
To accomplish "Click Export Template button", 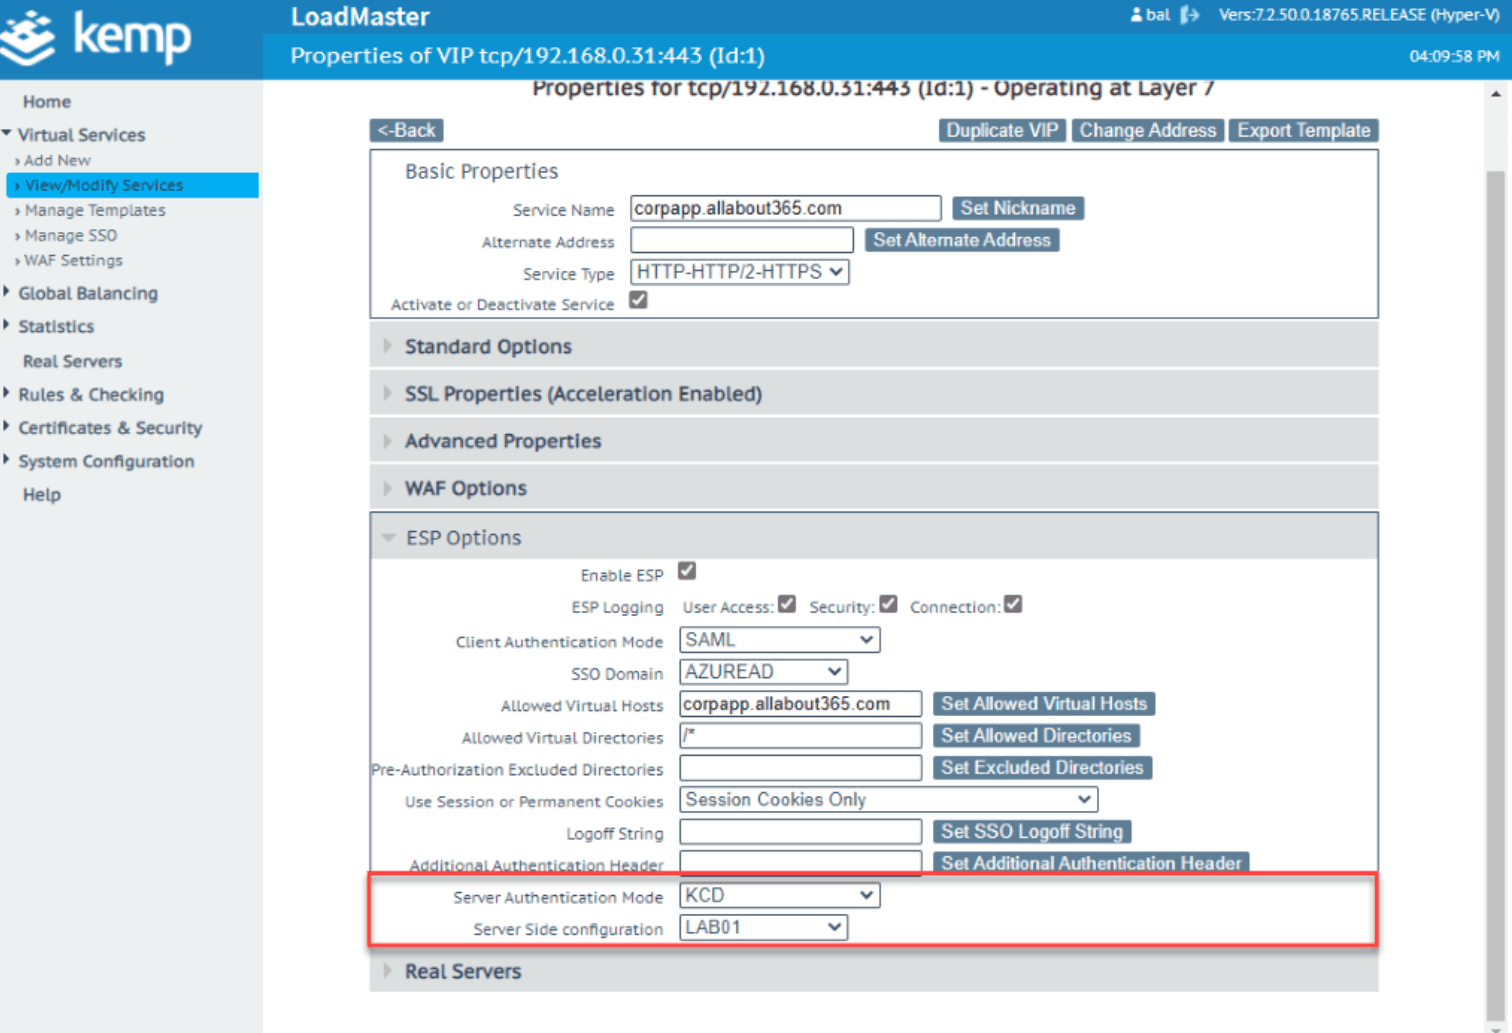I will click(1304, 130).
